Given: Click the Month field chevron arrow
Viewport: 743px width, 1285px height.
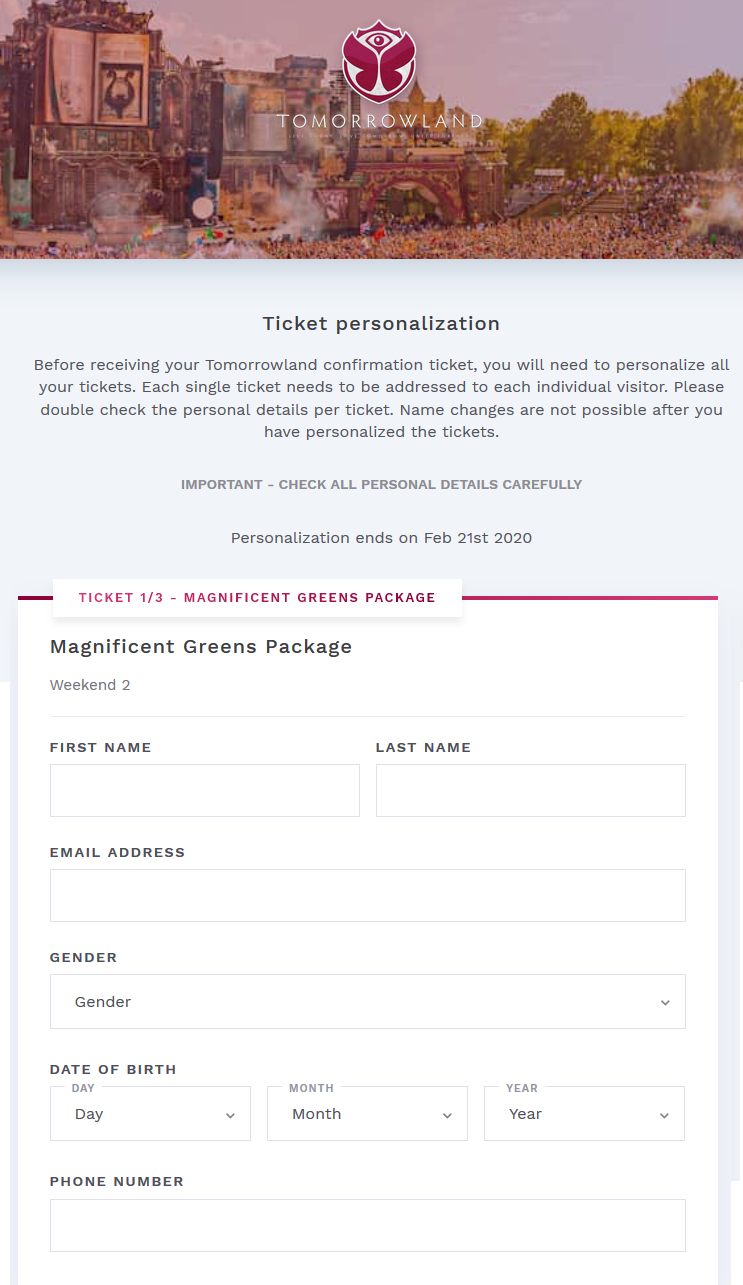Looking at the screenshot, I should coord(446,1113).
